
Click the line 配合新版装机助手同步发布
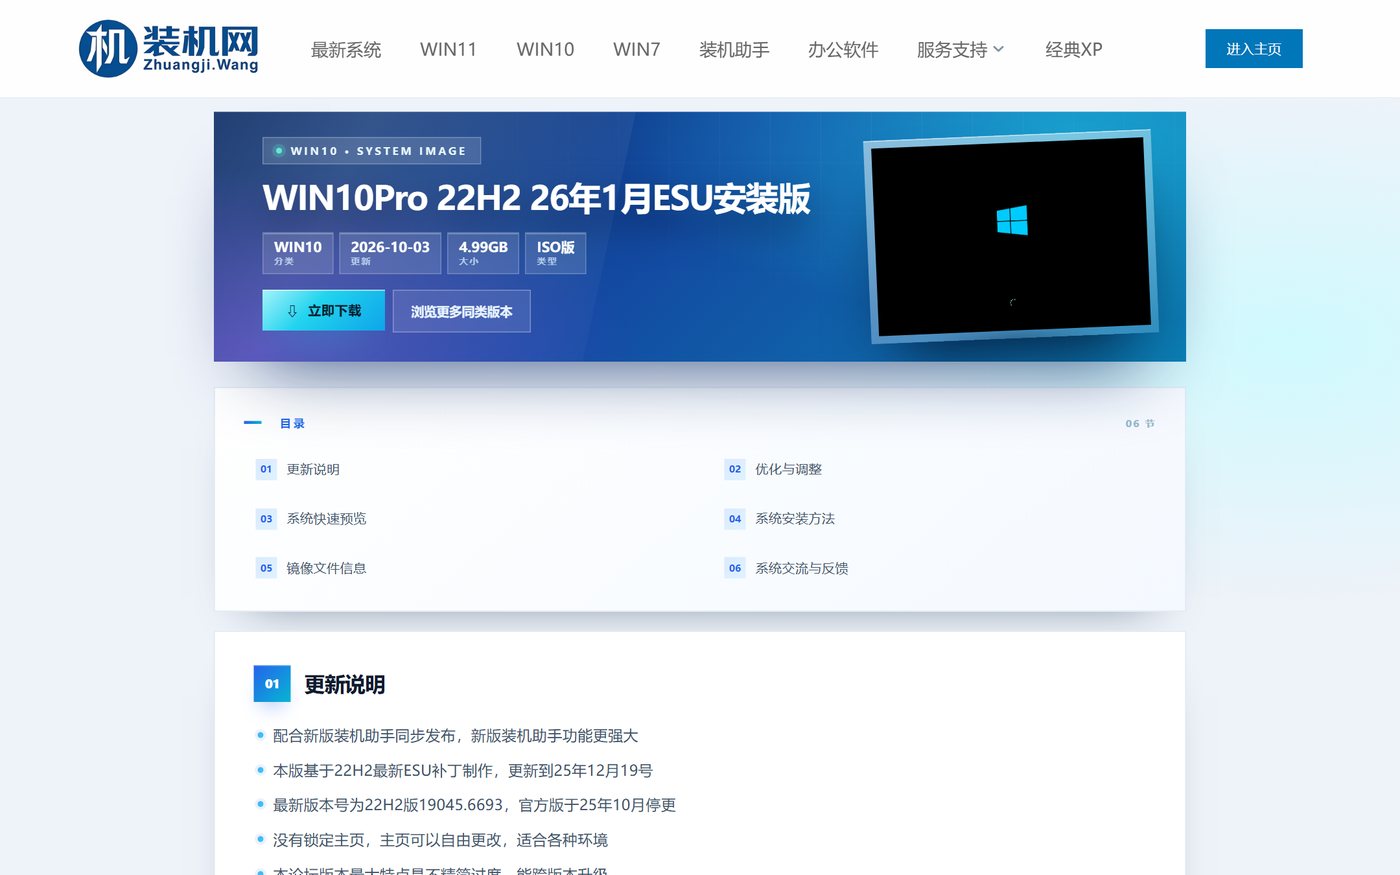[x=455, y=736]
